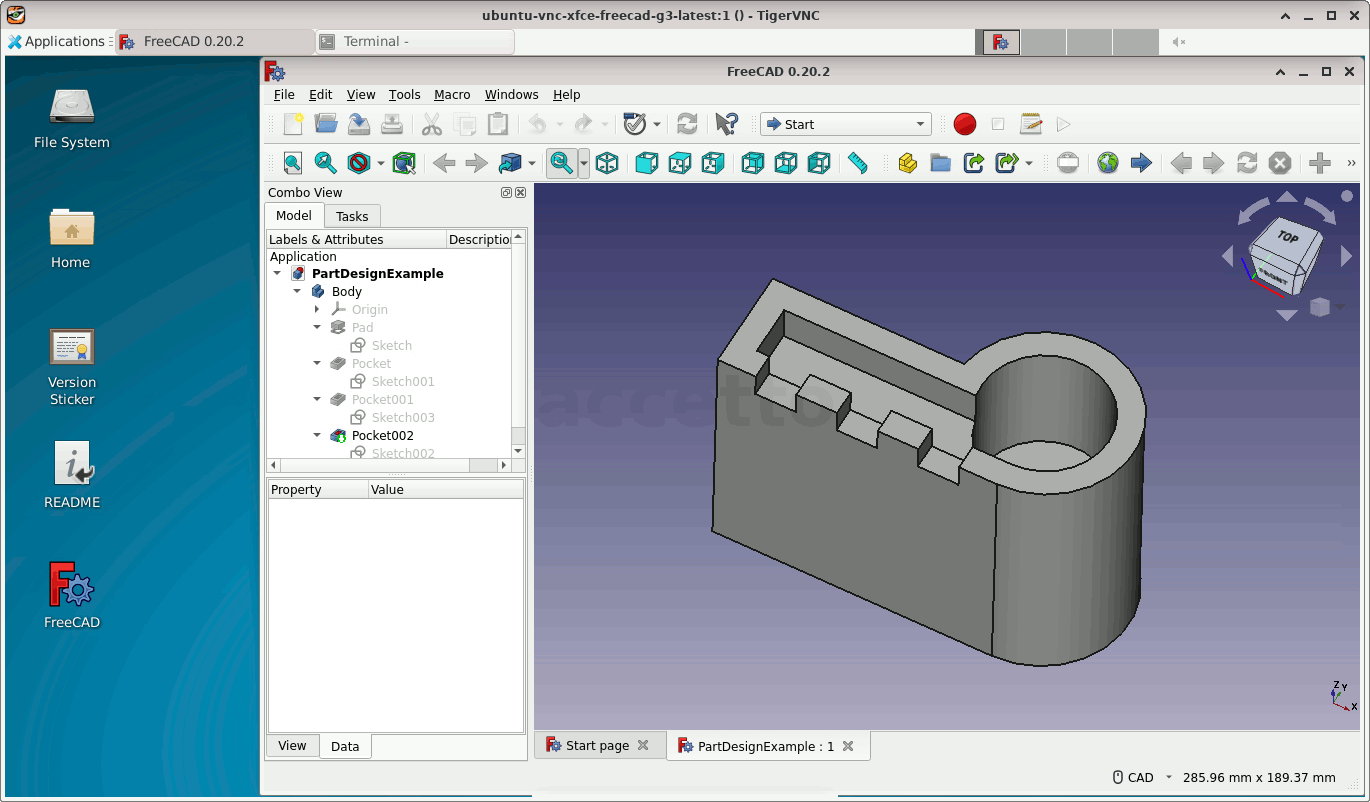Click the yellow Create part icon
1370x802 pixels.
point(908,163)
